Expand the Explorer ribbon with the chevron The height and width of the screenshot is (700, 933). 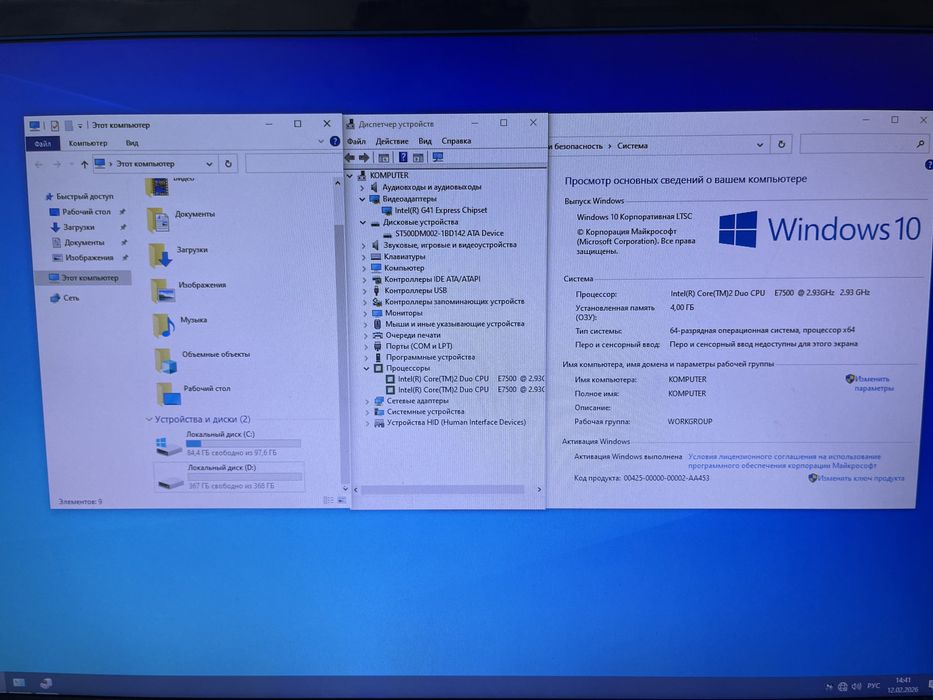[x=321, y=142]
